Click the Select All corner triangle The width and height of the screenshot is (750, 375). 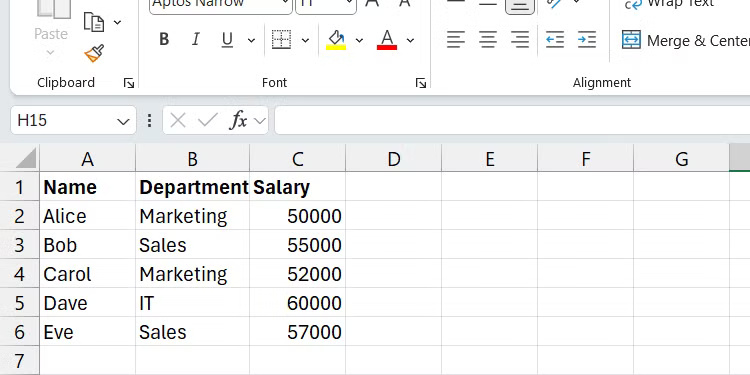[x=26, y=158]
